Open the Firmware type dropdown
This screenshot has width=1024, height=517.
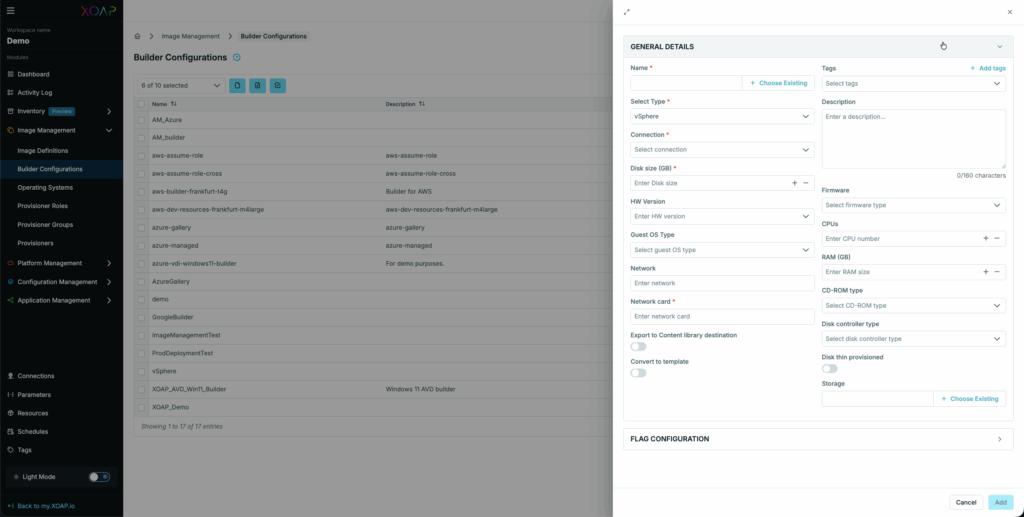pos(913,205)
